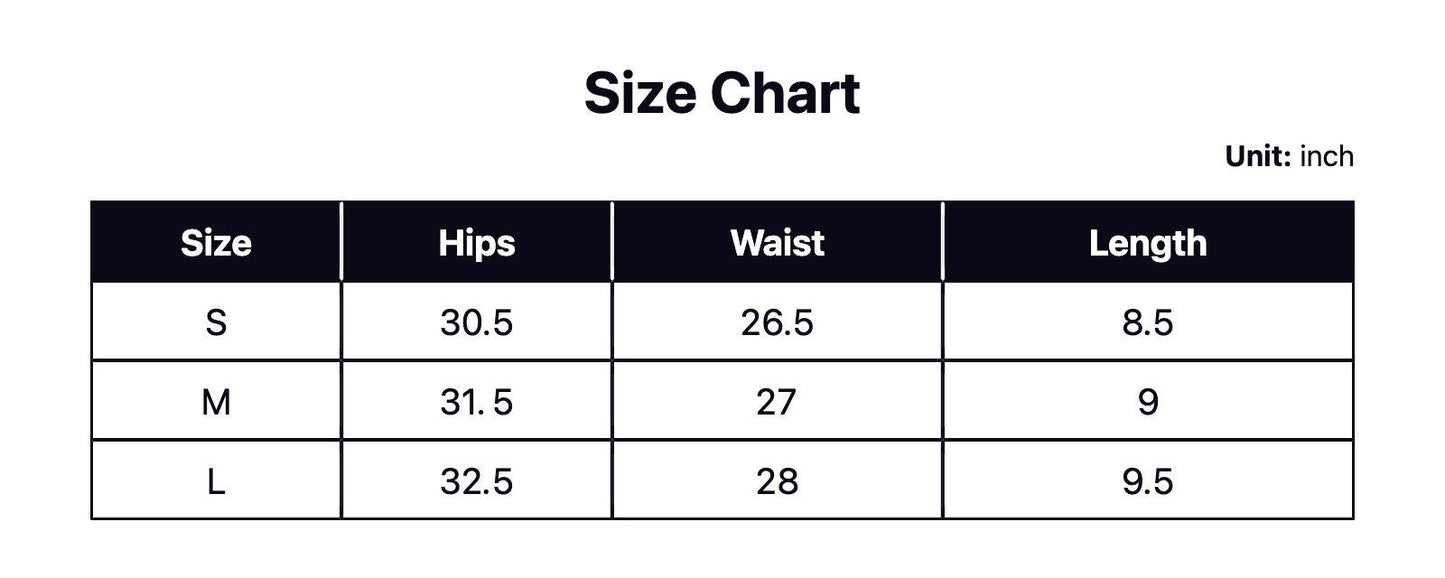Click the 26.5 waist measurement
The height and width of the screenshot is (578, 1445).
point(777,322)
